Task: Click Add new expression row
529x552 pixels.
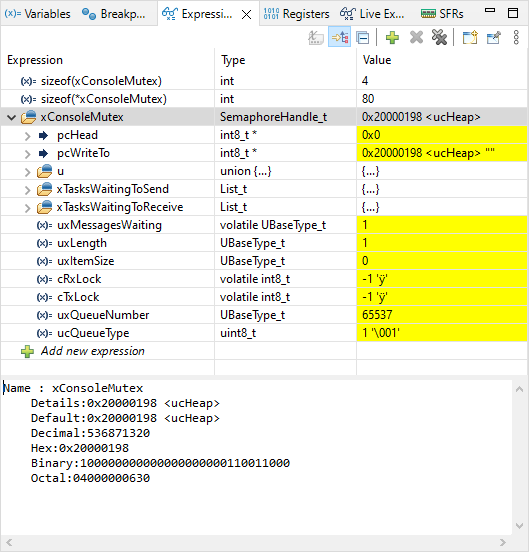Action: (x=93, y=351)
